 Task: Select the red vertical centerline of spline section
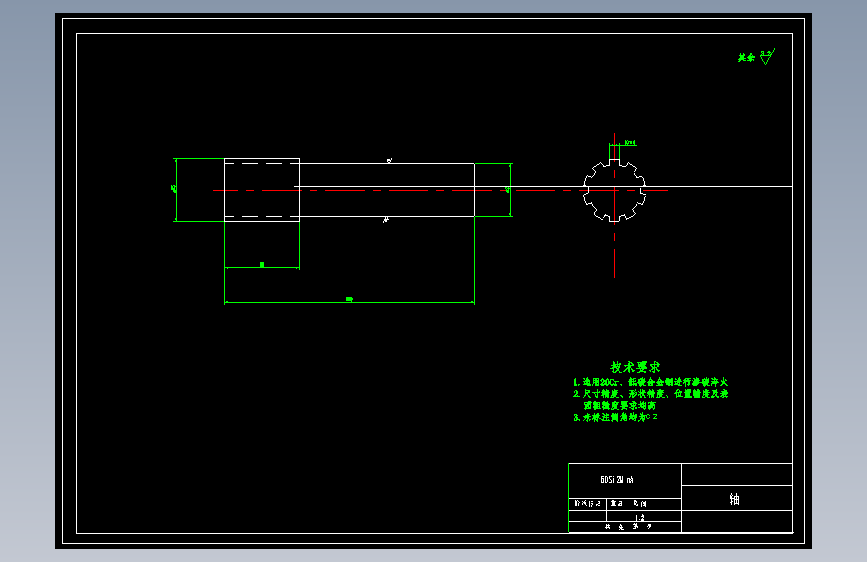click(614, 205)
